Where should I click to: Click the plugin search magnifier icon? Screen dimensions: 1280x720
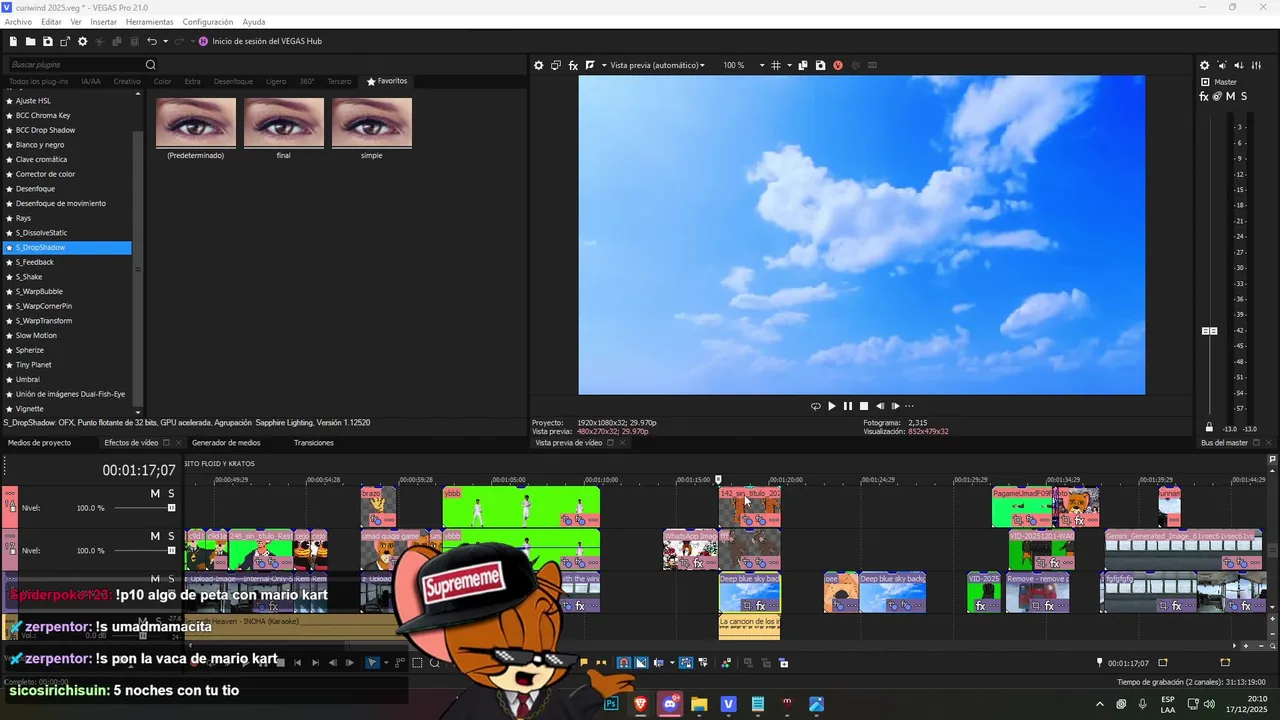[151, 65]
